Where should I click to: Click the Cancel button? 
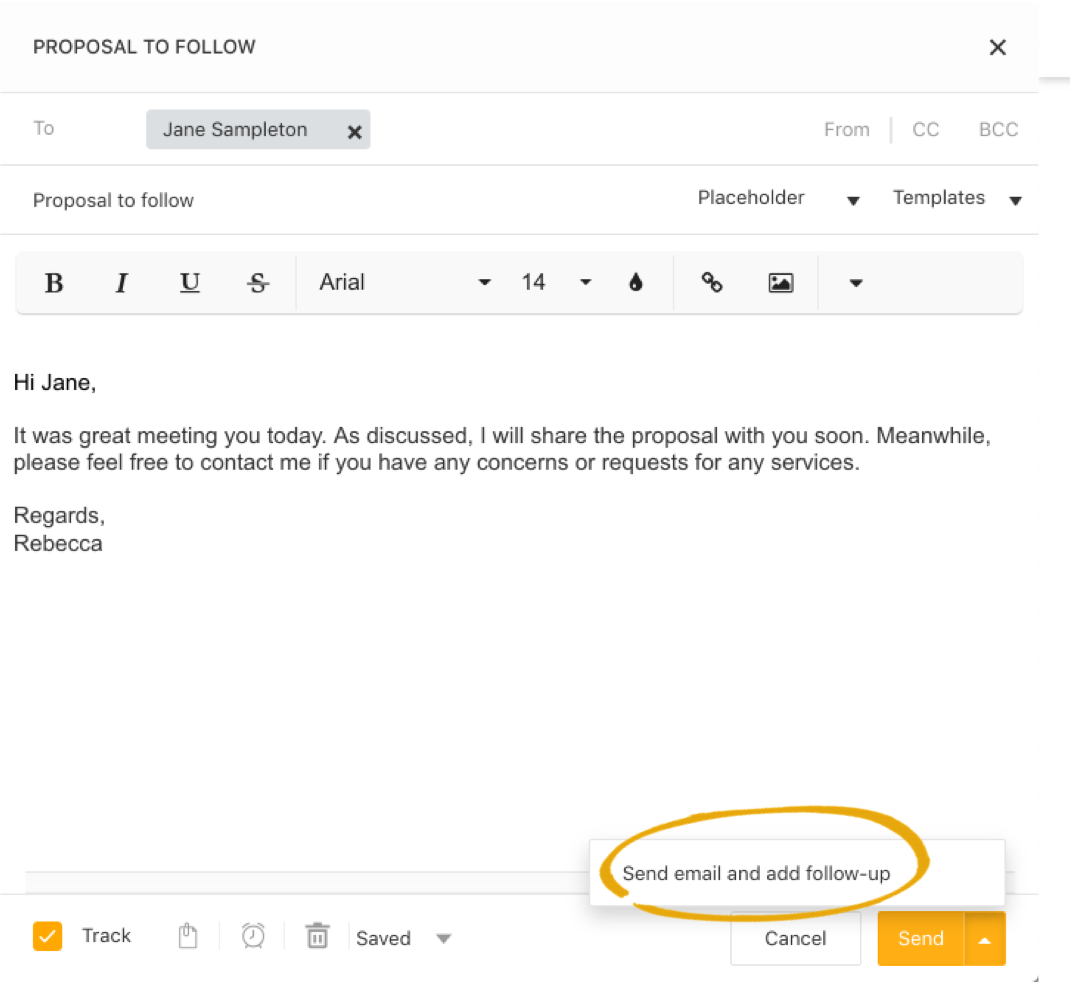[795, 938]
